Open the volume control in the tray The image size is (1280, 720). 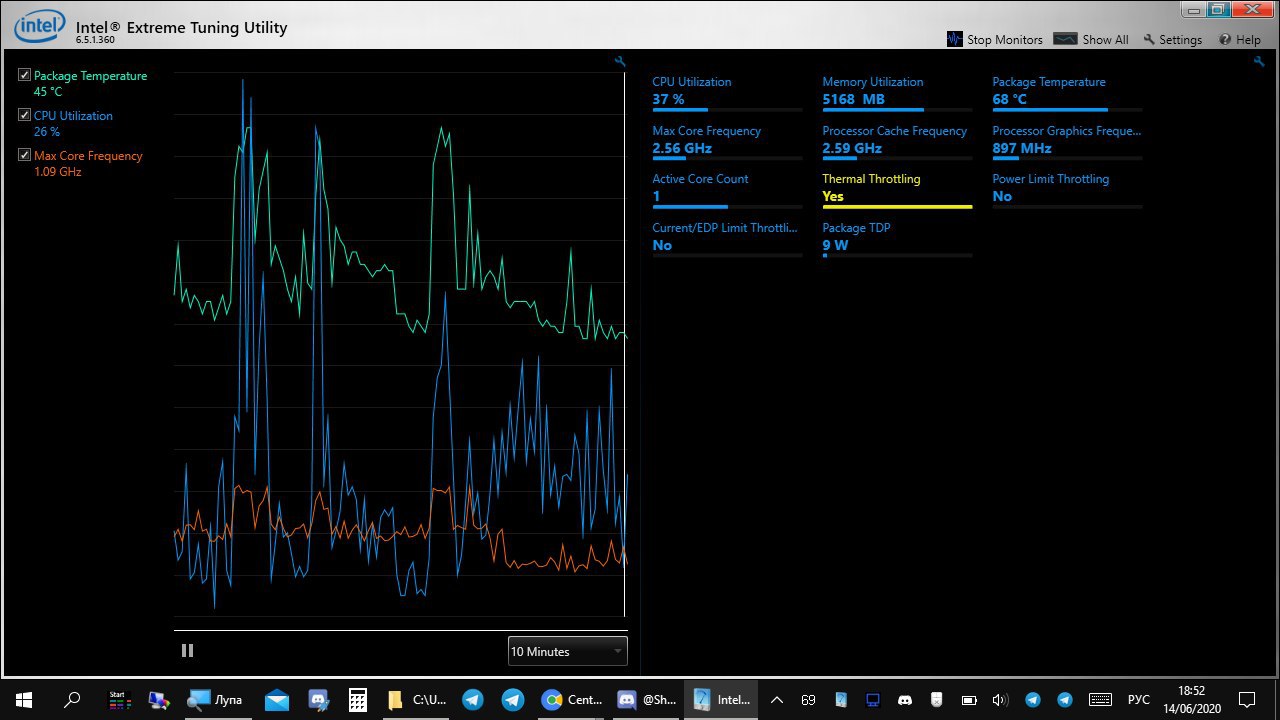point(1000,700)
